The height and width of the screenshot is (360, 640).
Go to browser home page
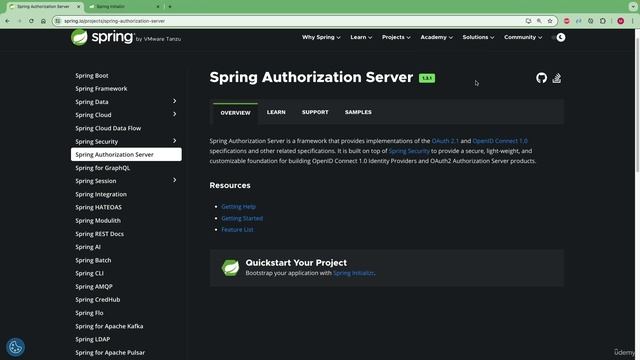point(43,21)
